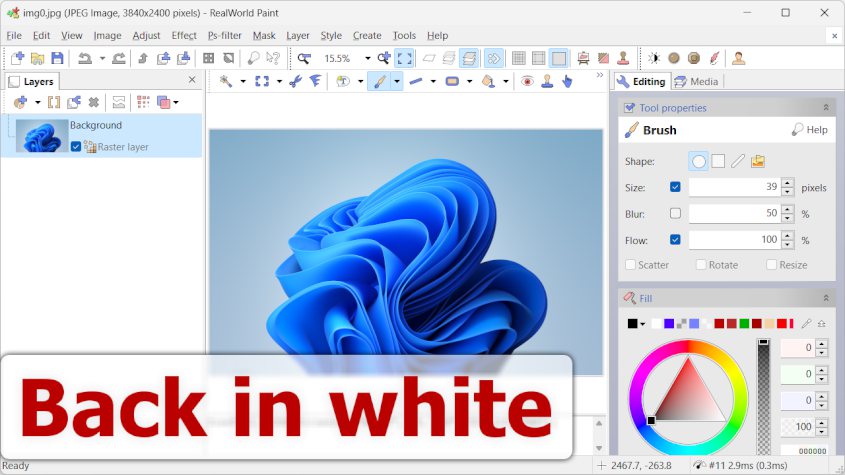845x475 pixels.
Task: Enable the Scatter checkbox
Action: 630,265
